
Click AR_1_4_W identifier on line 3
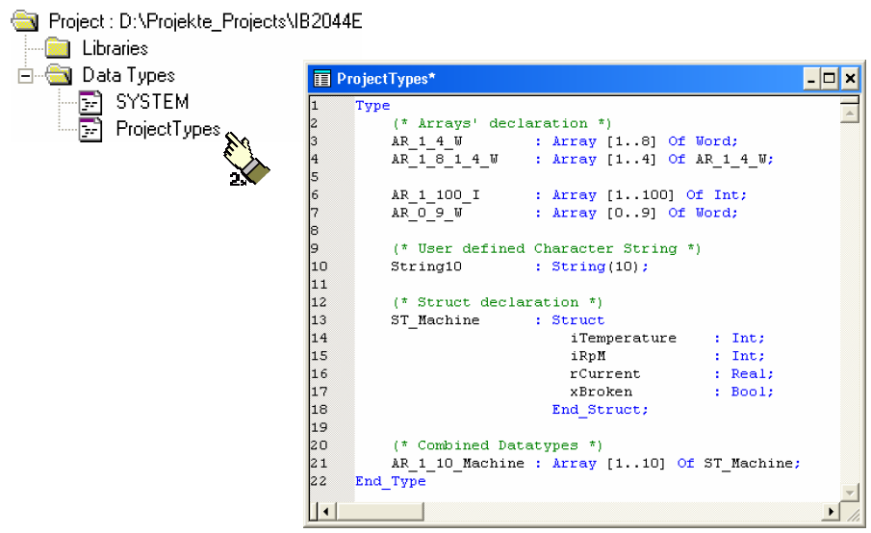coord(427,142)
